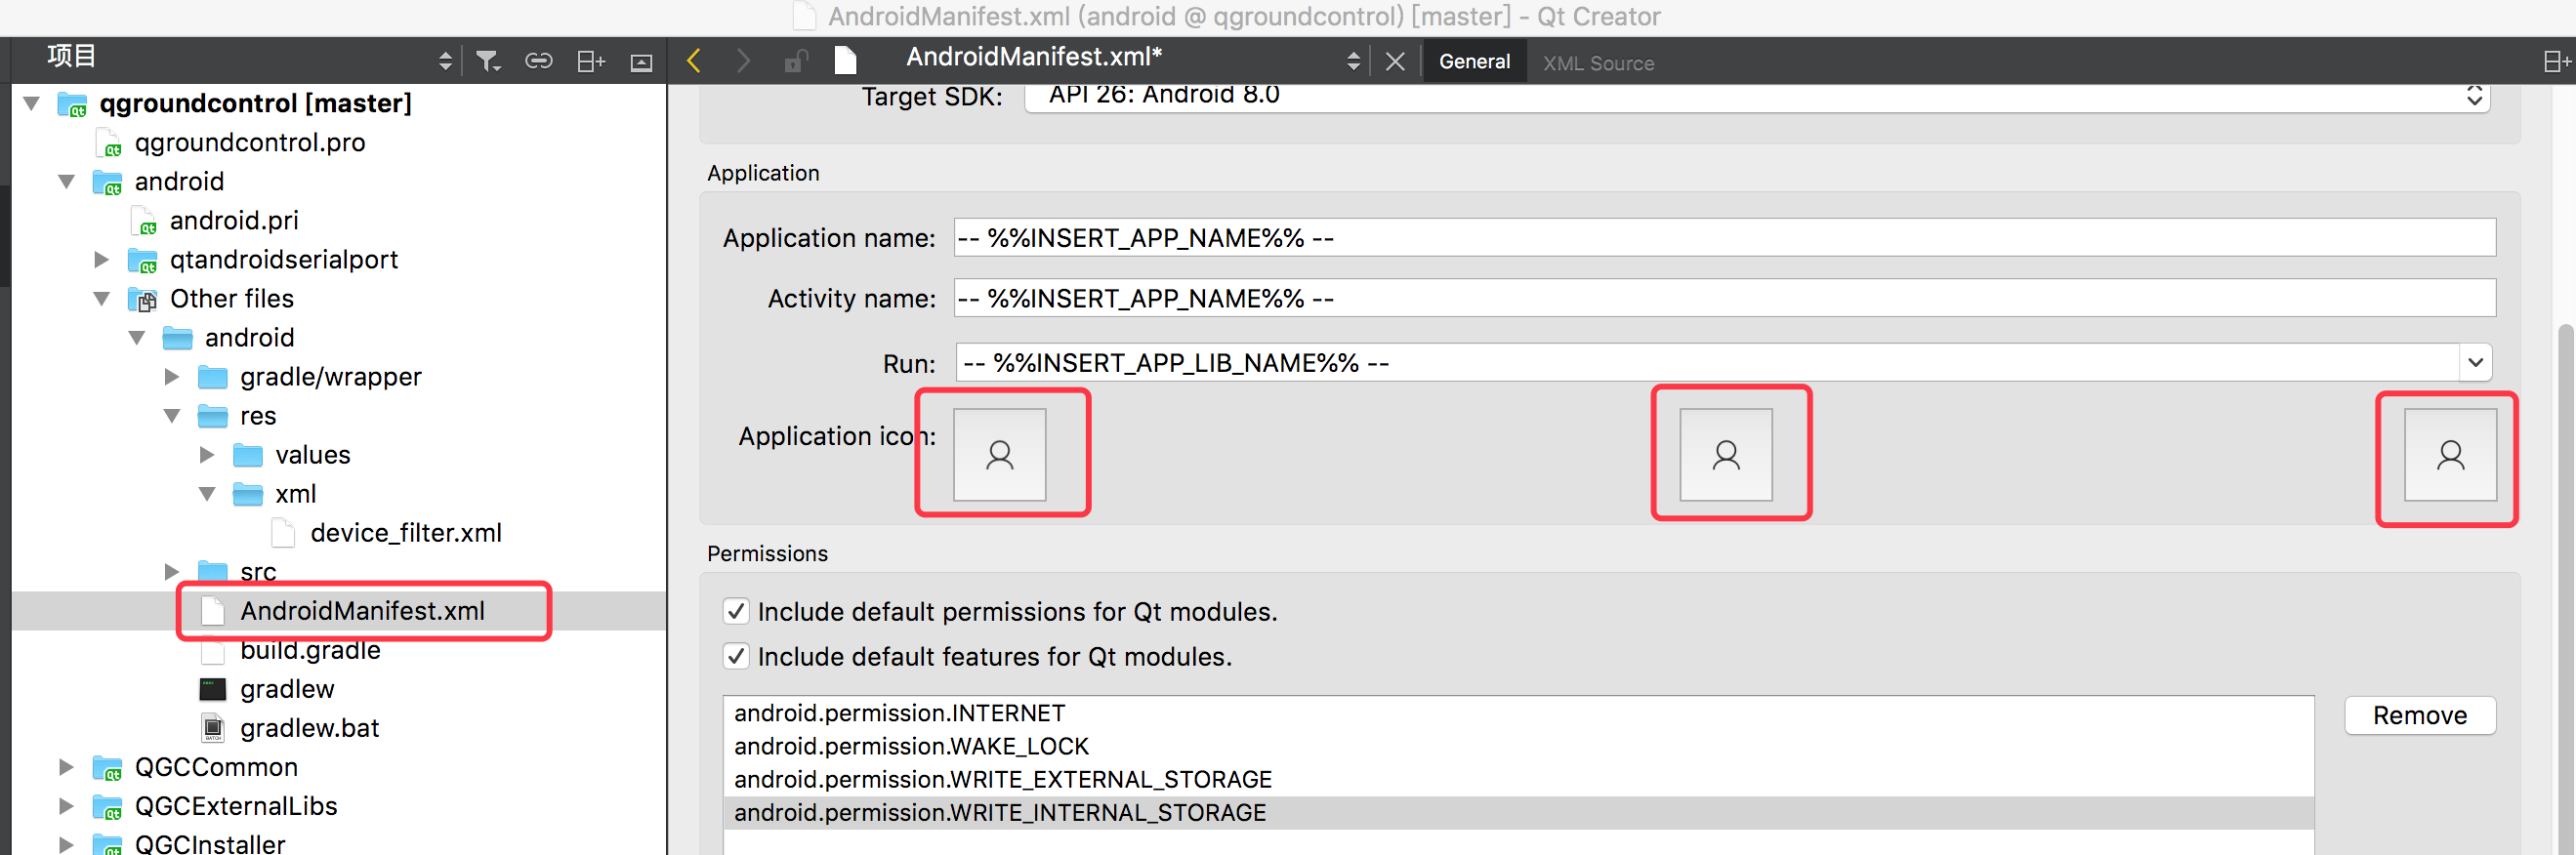
Task: Click the Activity name input field
Action: 1724,298
